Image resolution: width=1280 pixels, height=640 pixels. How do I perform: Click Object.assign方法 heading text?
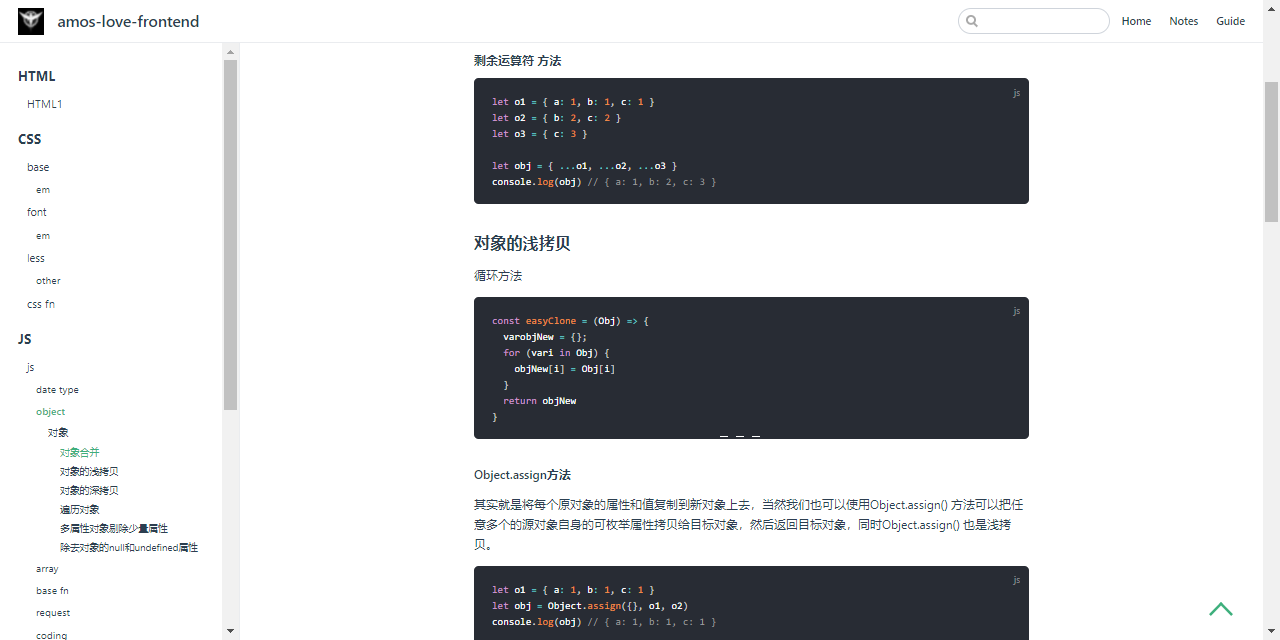[522, 475]
